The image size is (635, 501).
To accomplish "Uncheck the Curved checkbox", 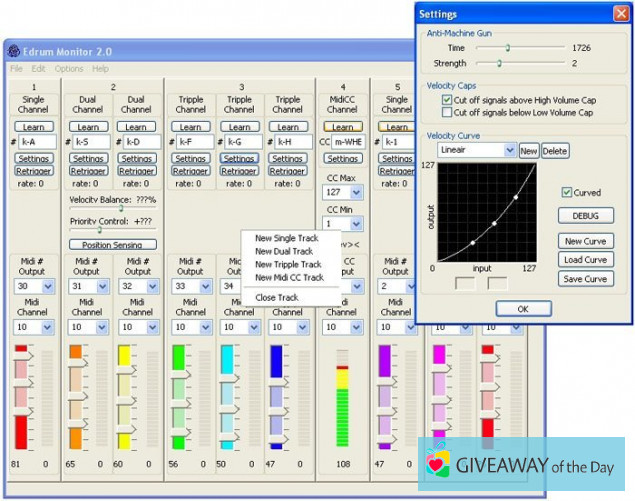I will click(566, 192).
